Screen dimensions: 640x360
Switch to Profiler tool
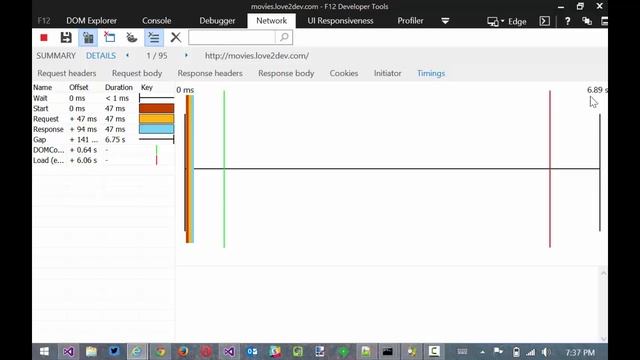(x=410, y=21)
